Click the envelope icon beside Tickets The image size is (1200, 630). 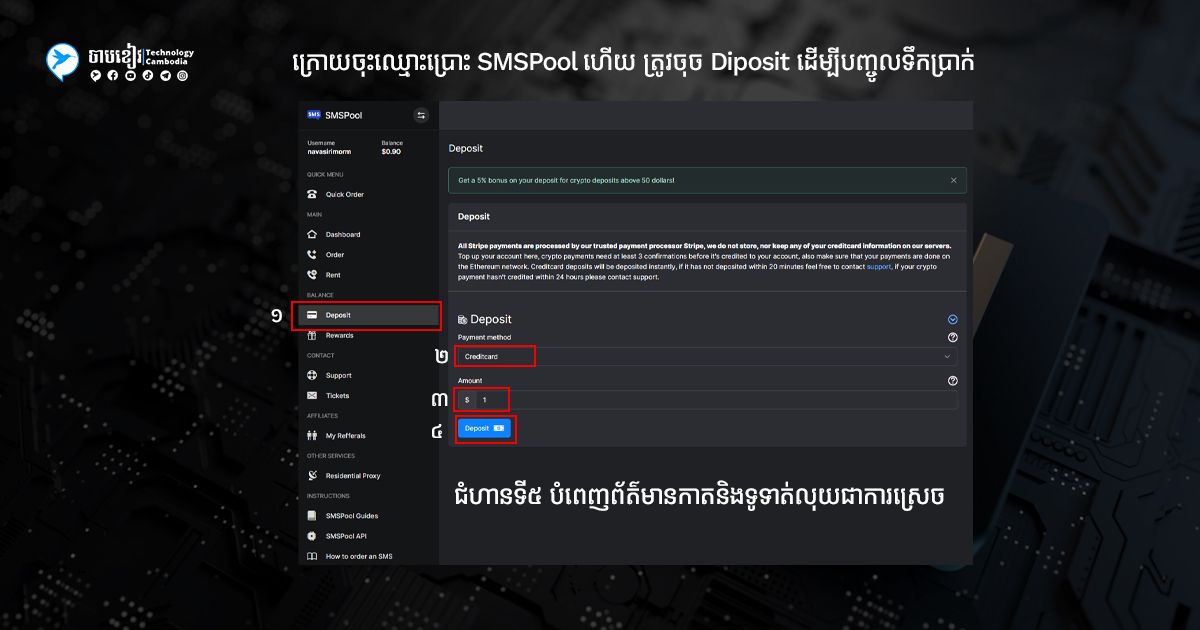[313, 396]
